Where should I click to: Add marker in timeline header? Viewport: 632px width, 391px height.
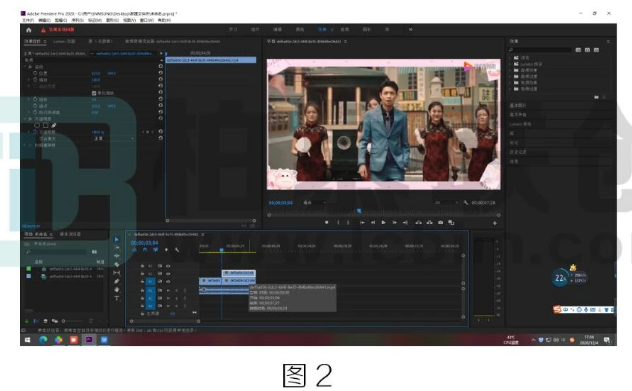tap(166, 250)
